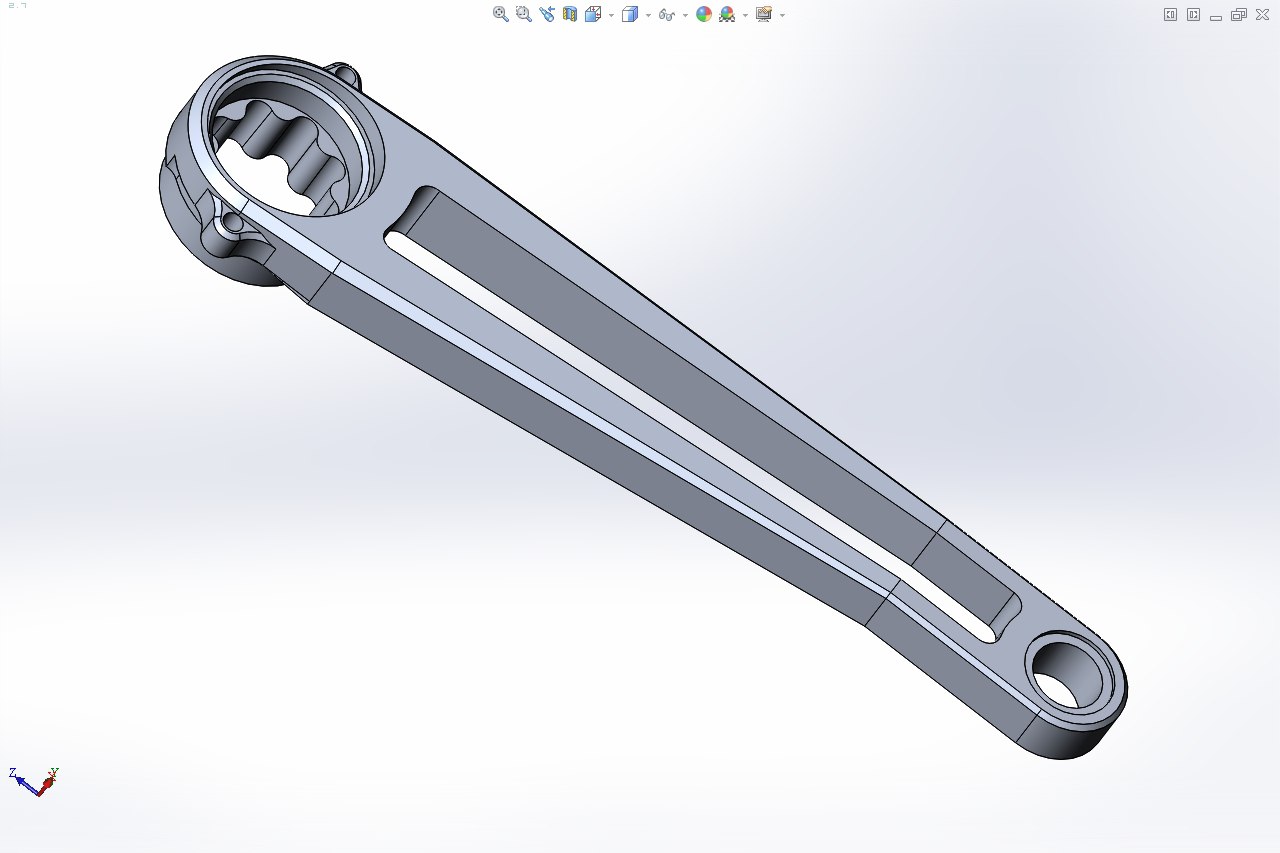Click the tile-right window layout button
Screen dimensions: 1280x853
[x=1193, y=14]
